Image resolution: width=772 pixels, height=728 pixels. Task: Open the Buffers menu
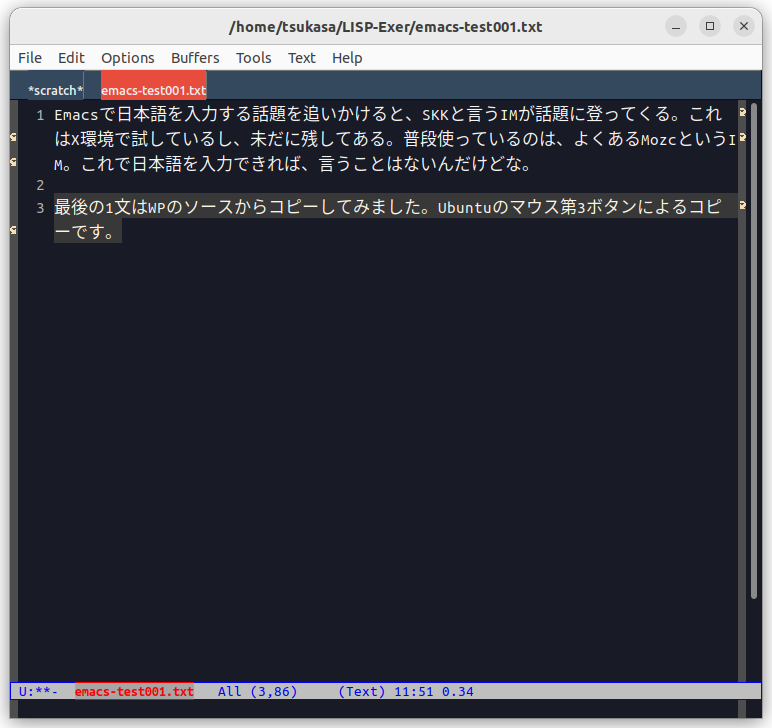(195, 58)
